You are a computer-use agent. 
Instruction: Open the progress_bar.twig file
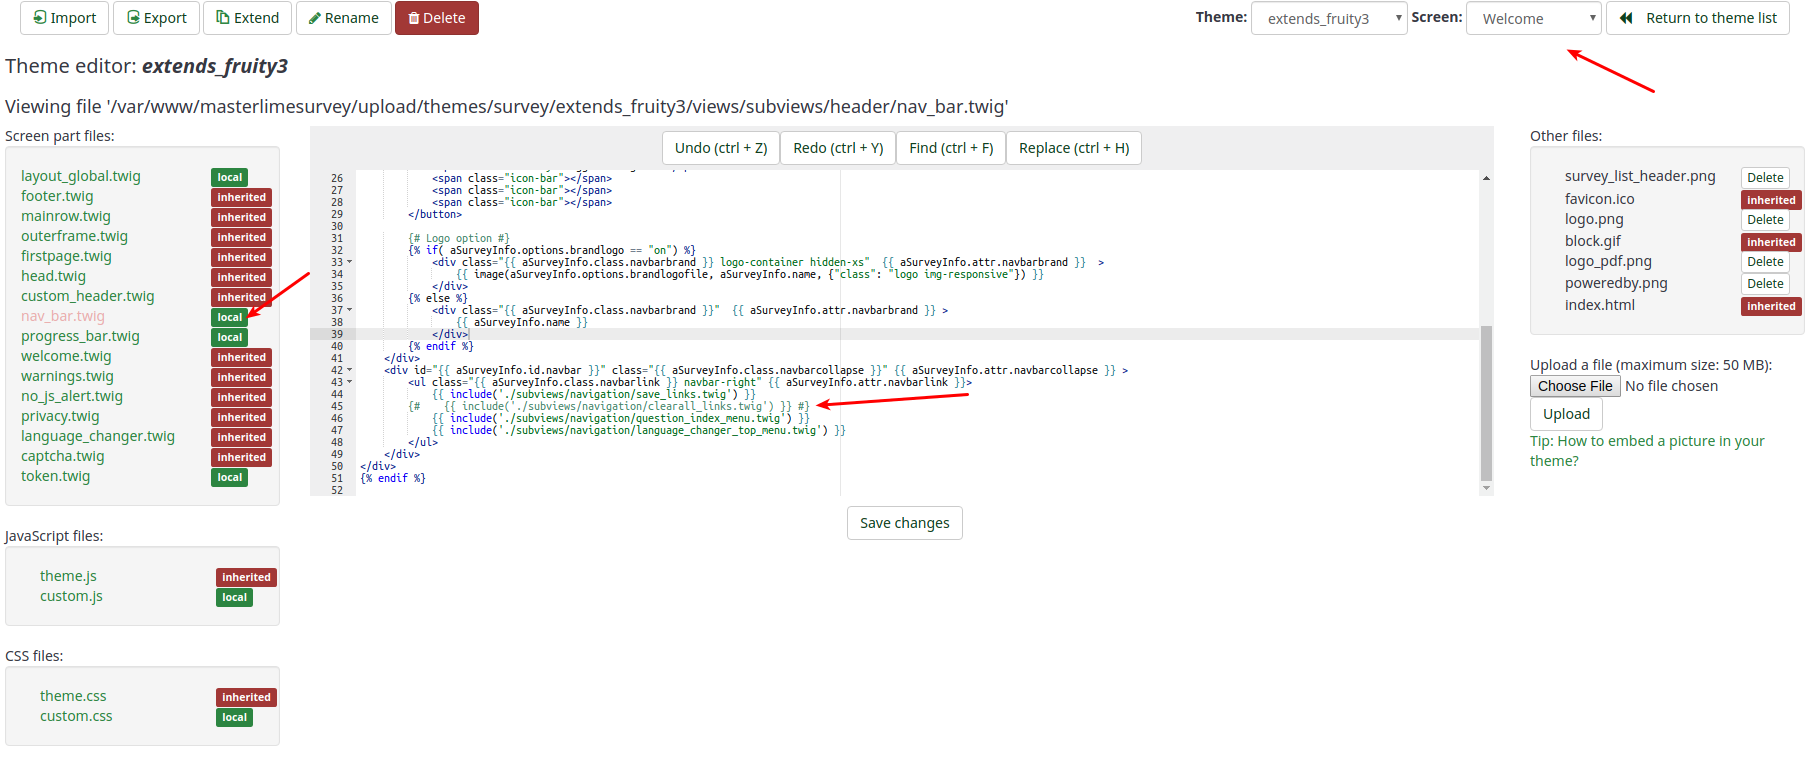(80, 336)
